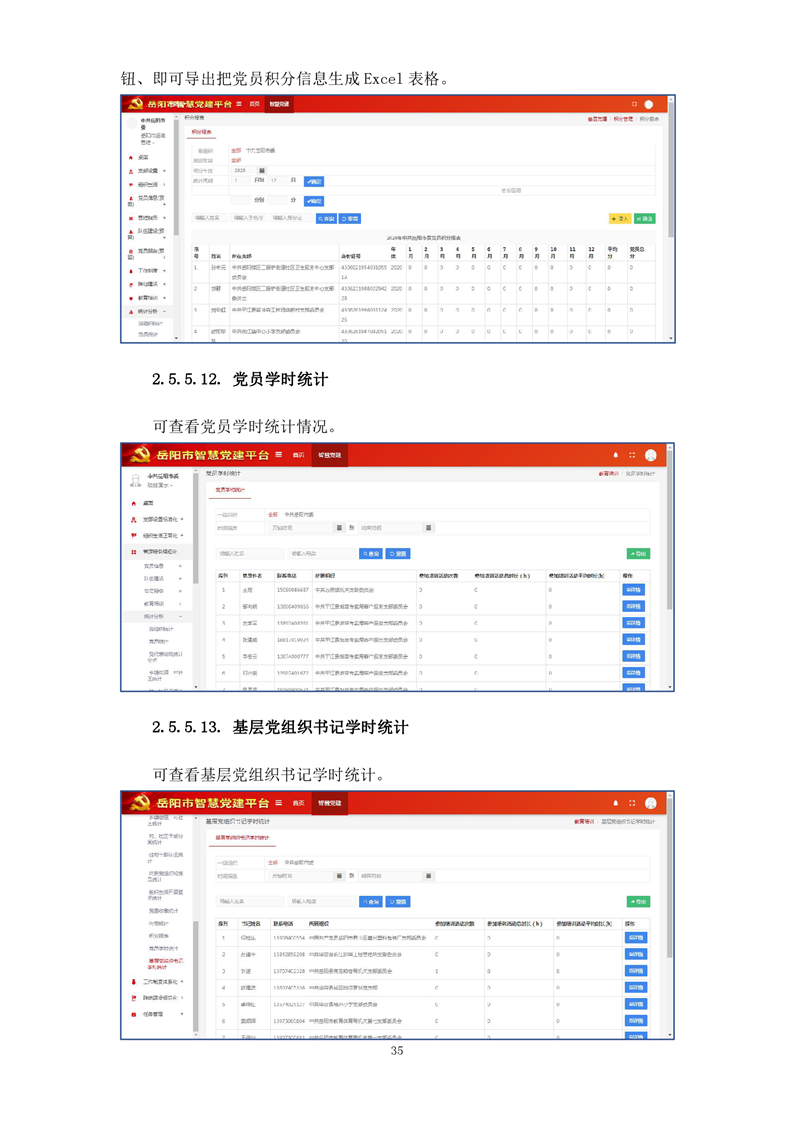Viewport: 793px width, 1122px height.
Task: Click yellow 导入 button in top screenshot
Action: point(620,217)
